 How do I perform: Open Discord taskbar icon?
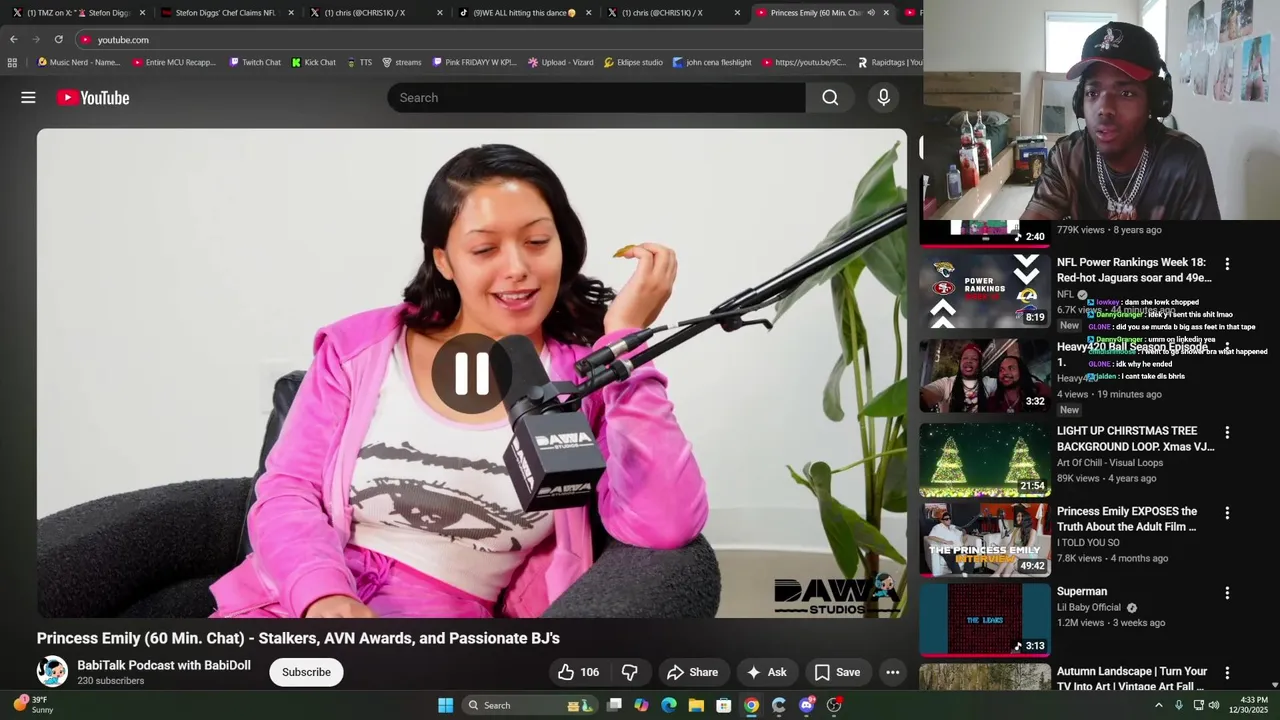tap(806, 705)
